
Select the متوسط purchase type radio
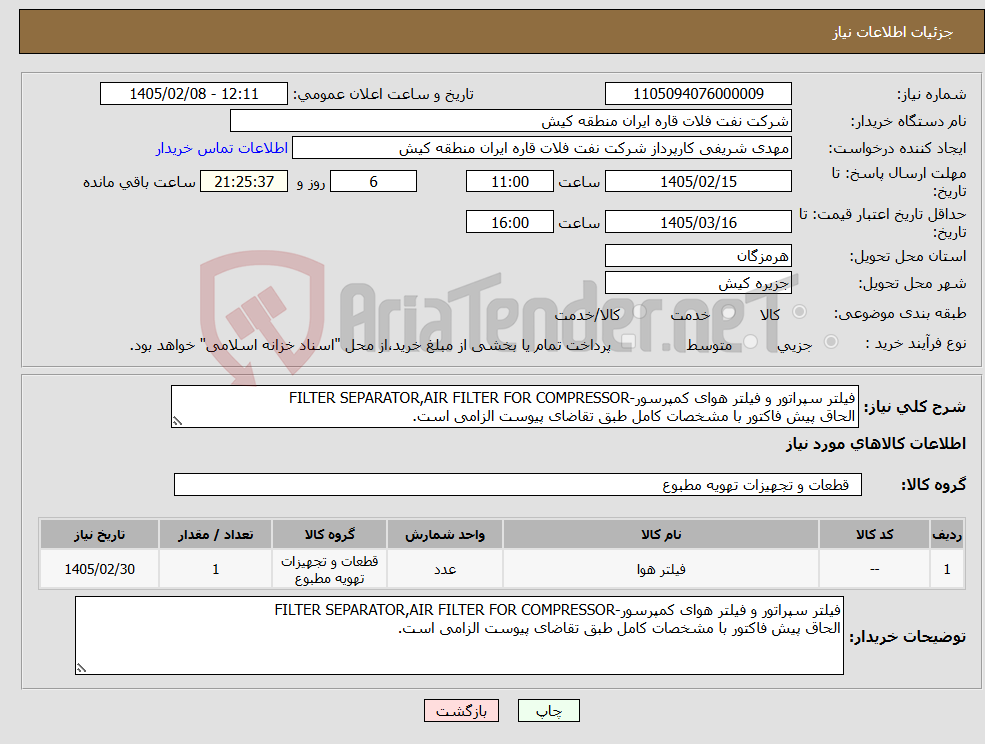tap(750, 341)
